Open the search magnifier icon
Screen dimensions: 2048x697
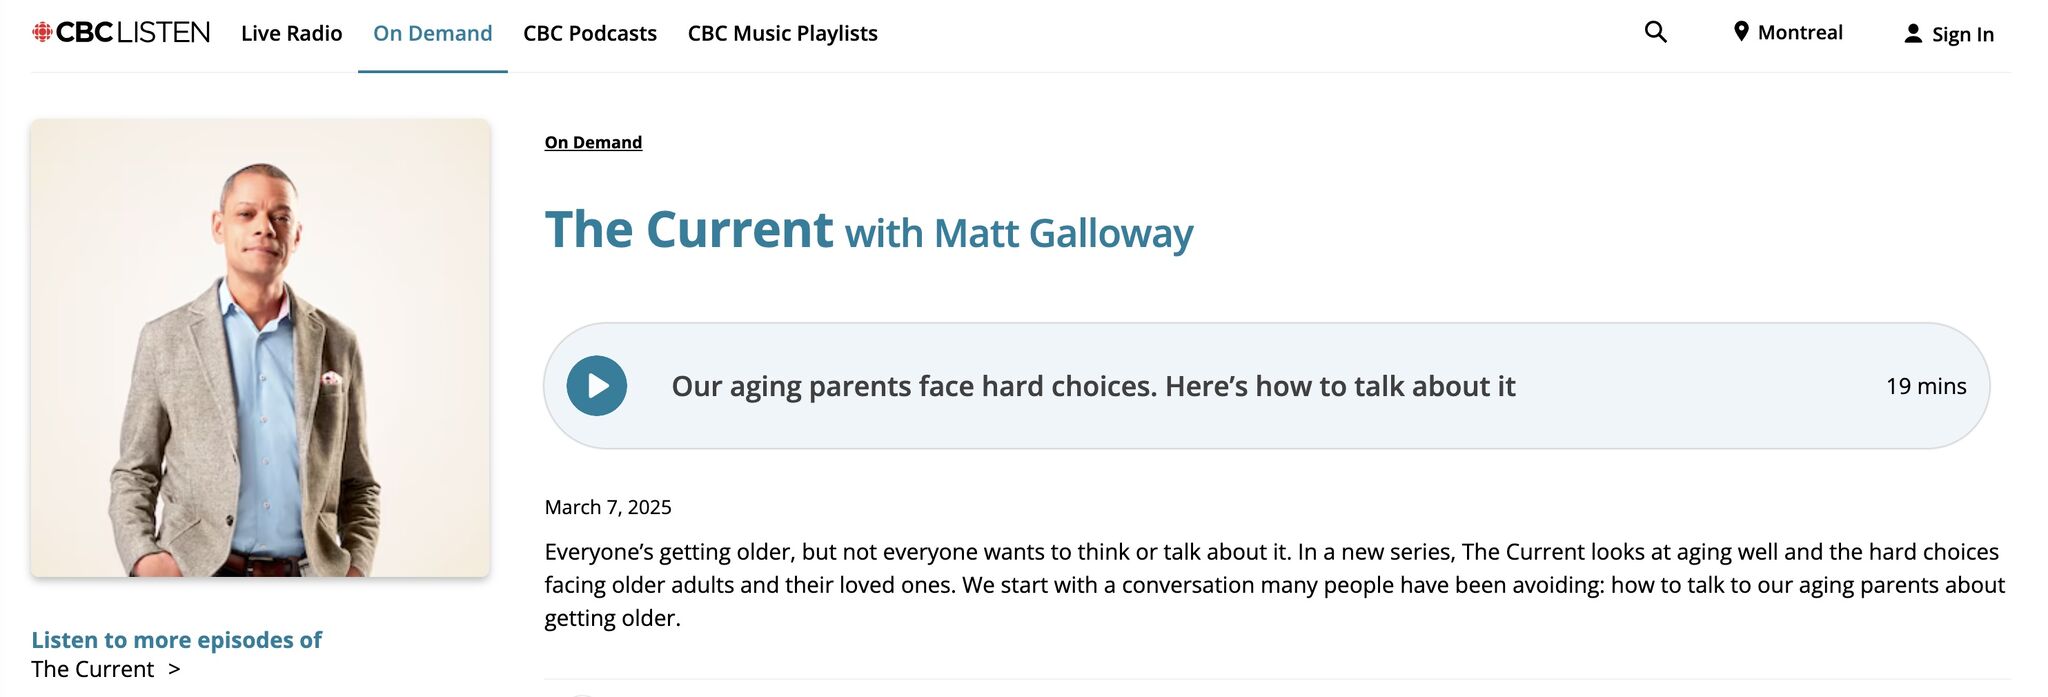point(1655,32)
